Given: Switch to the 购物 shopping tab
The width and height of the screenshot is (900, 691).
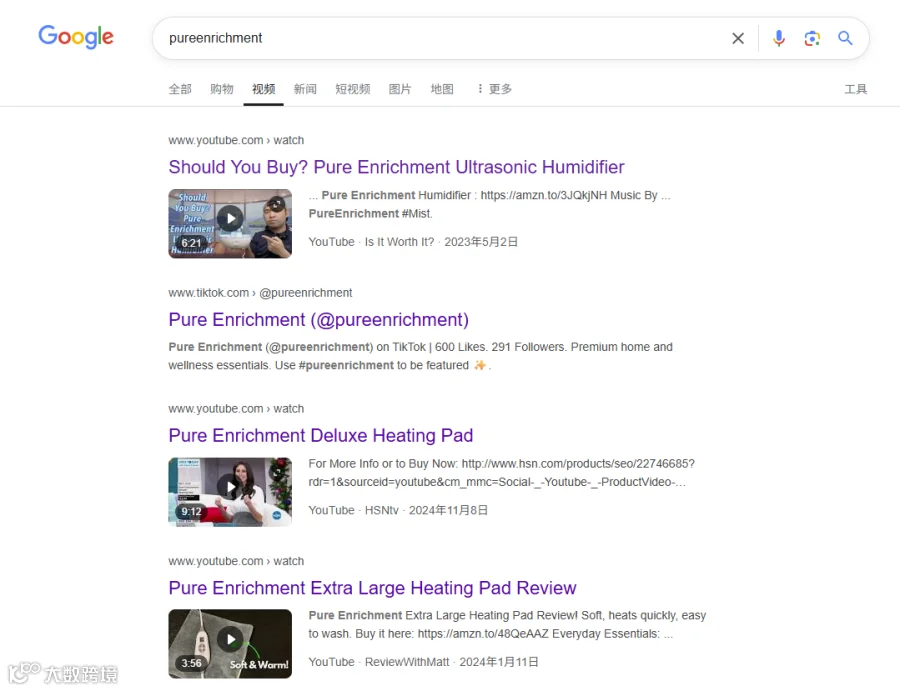Looking at the screenshot, I should [222, 89].
